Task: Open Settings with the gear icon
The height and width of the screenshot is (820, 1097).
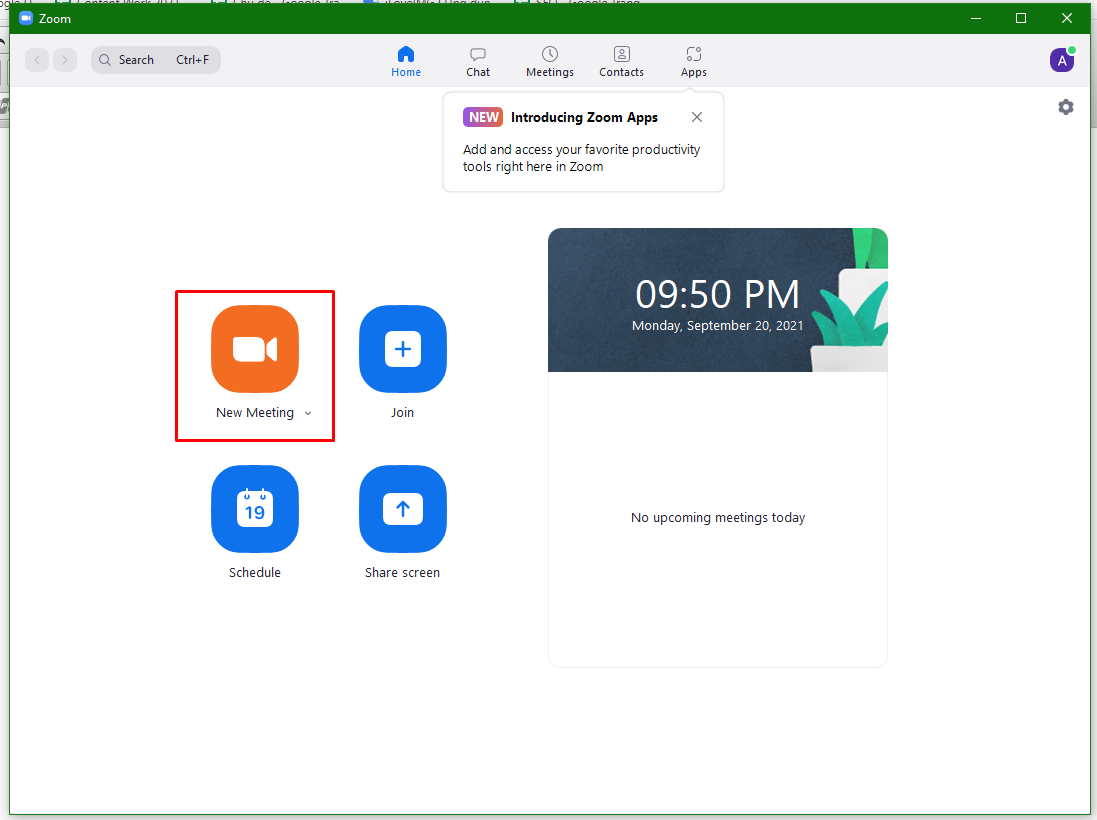Action: [1066, 107]
